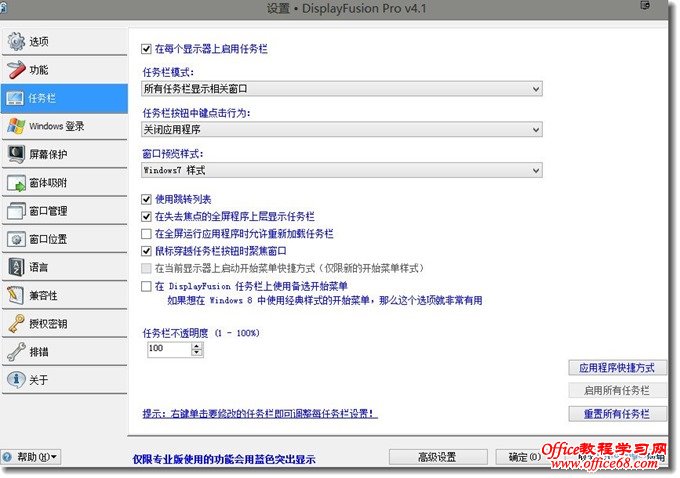Click the title bar icon at top right
Screen dimensions: 680x478
[645, 6]
